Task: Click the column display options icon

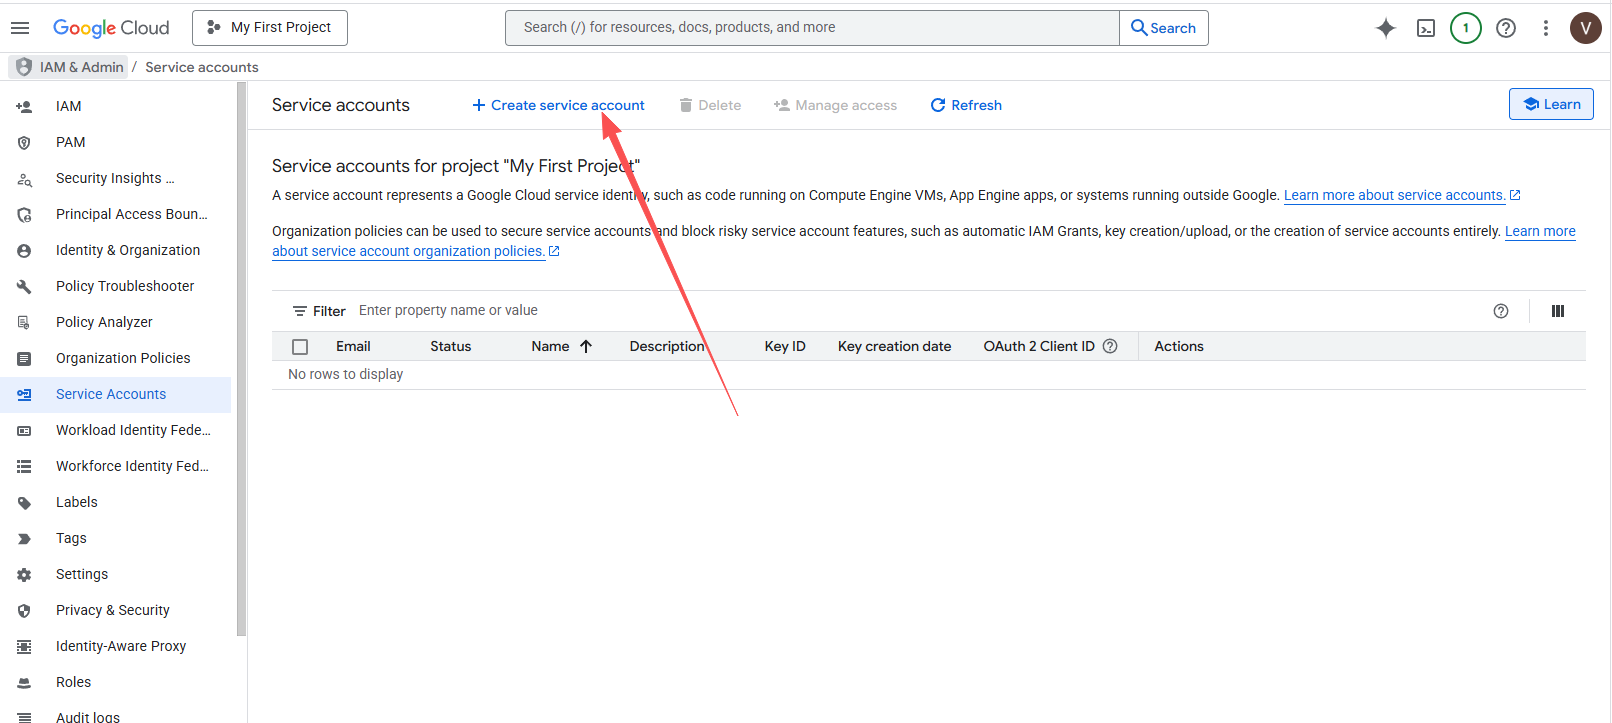Action: click(x=1557, y=311)
